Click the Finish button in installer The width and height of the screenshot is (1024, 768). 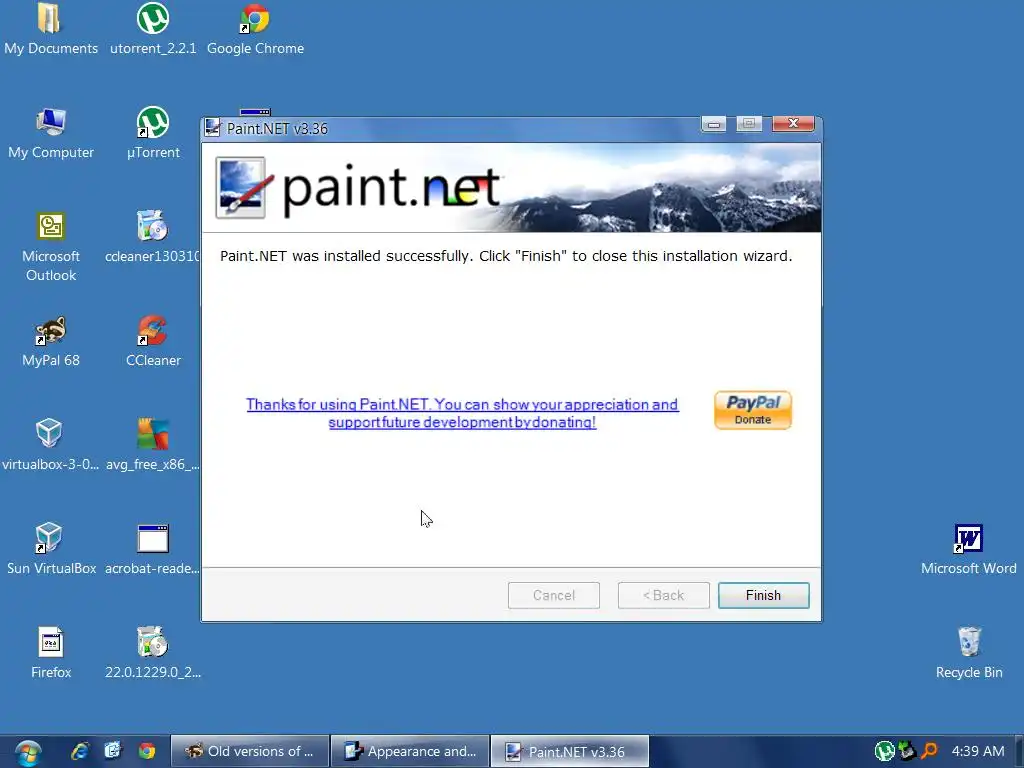(763, 595)
